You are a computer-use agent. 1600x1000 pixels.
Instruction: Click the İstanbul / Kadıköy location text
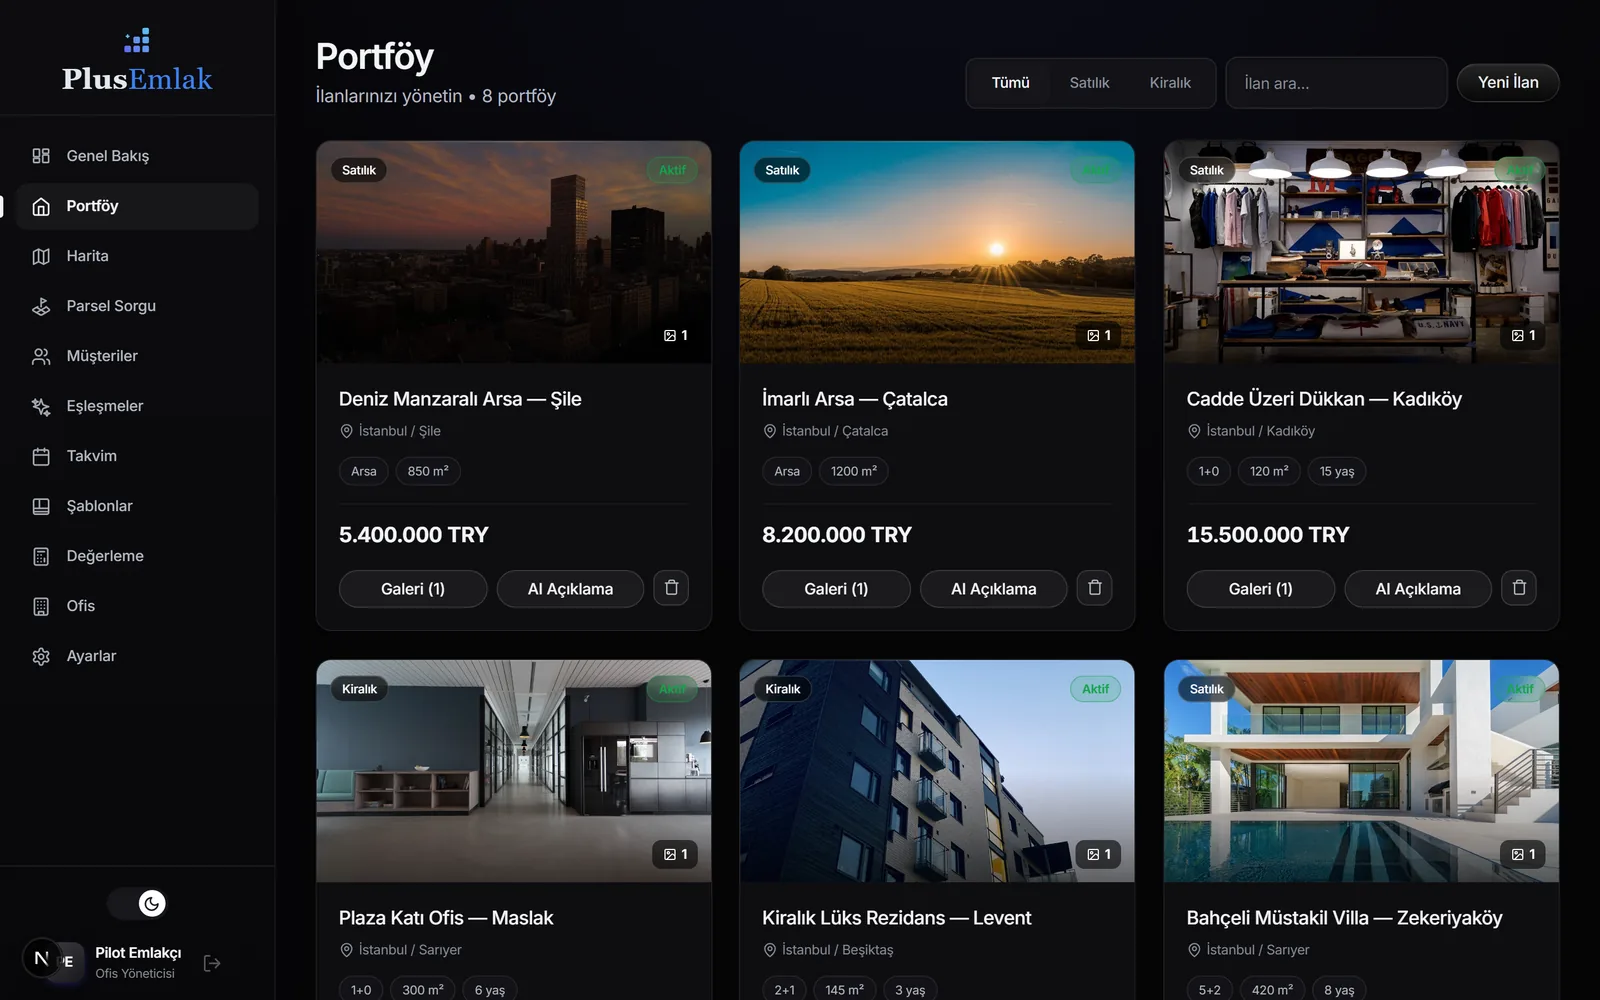click(1260, 431)
